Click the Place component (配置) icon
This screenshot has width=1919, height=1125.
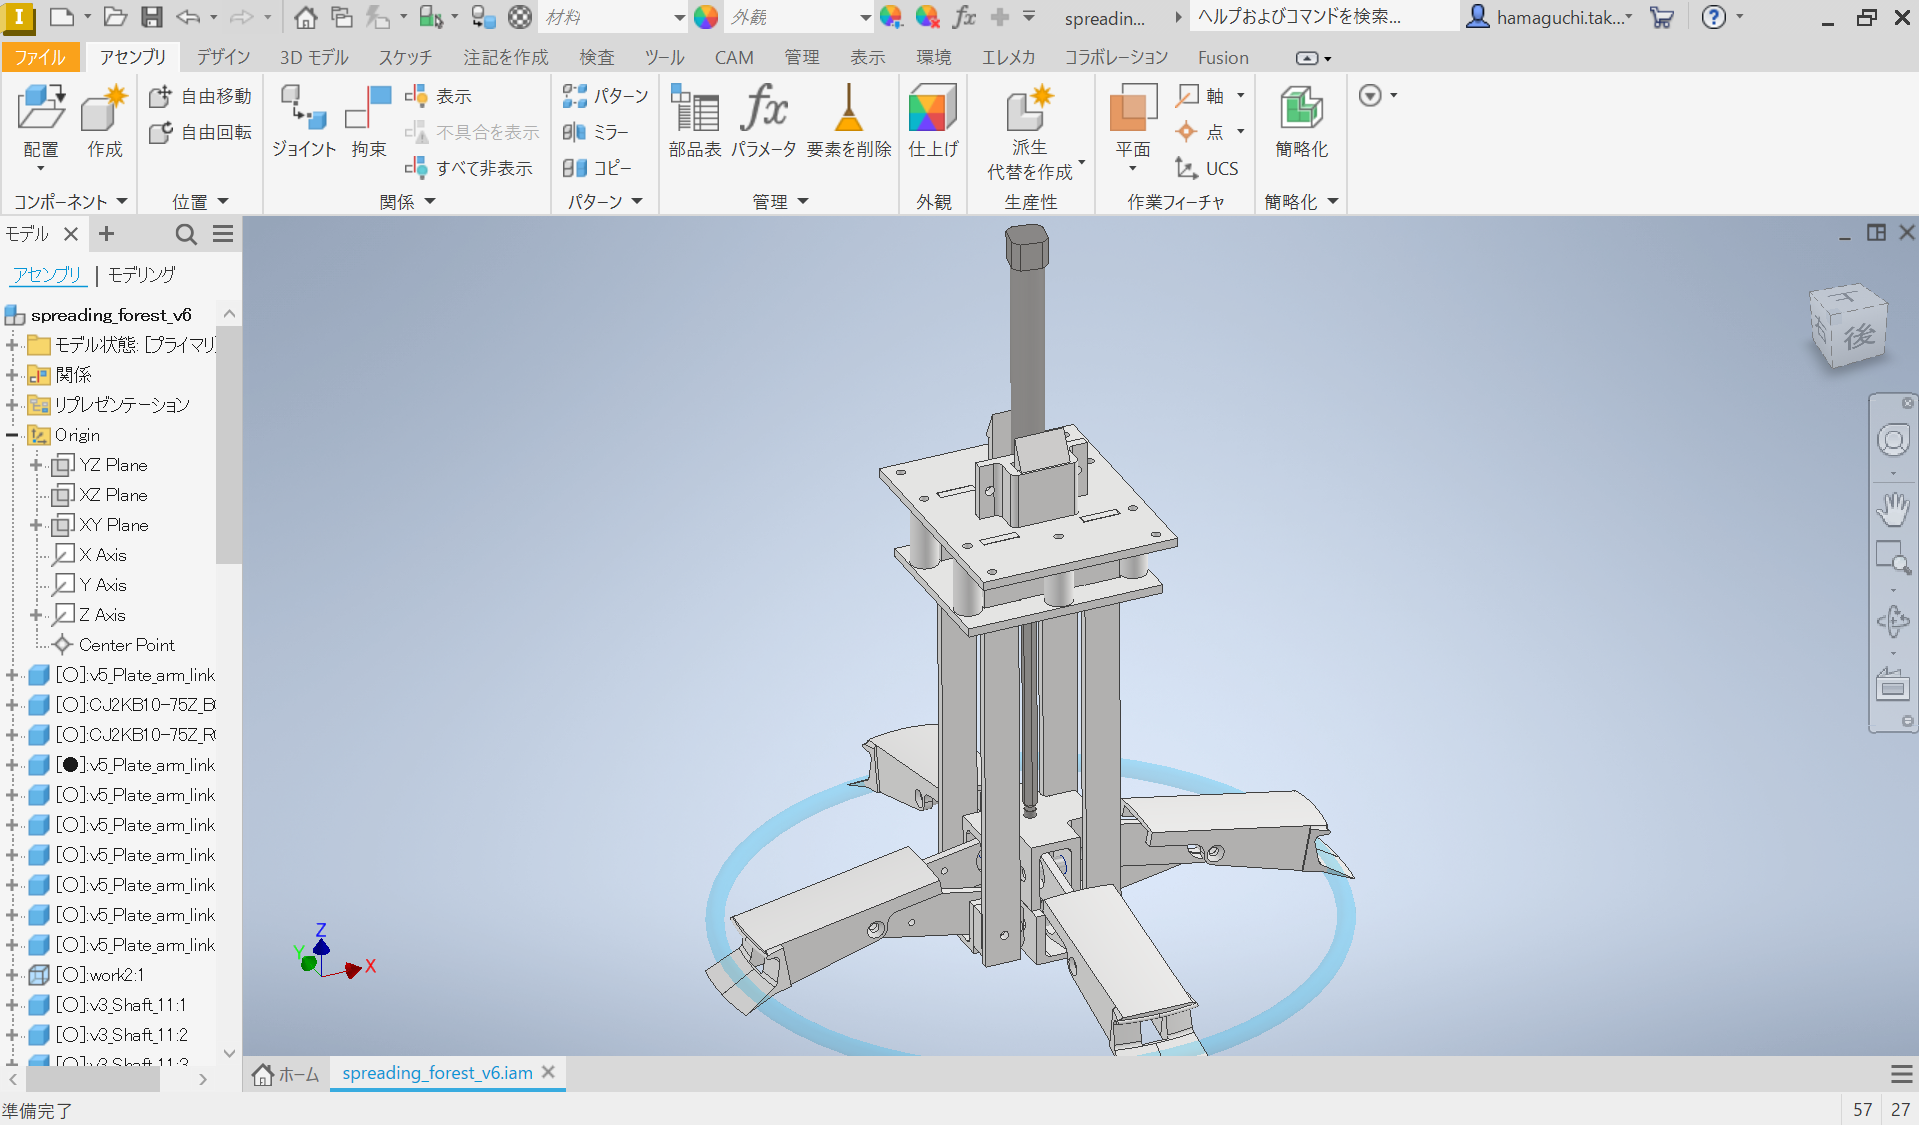41,110
